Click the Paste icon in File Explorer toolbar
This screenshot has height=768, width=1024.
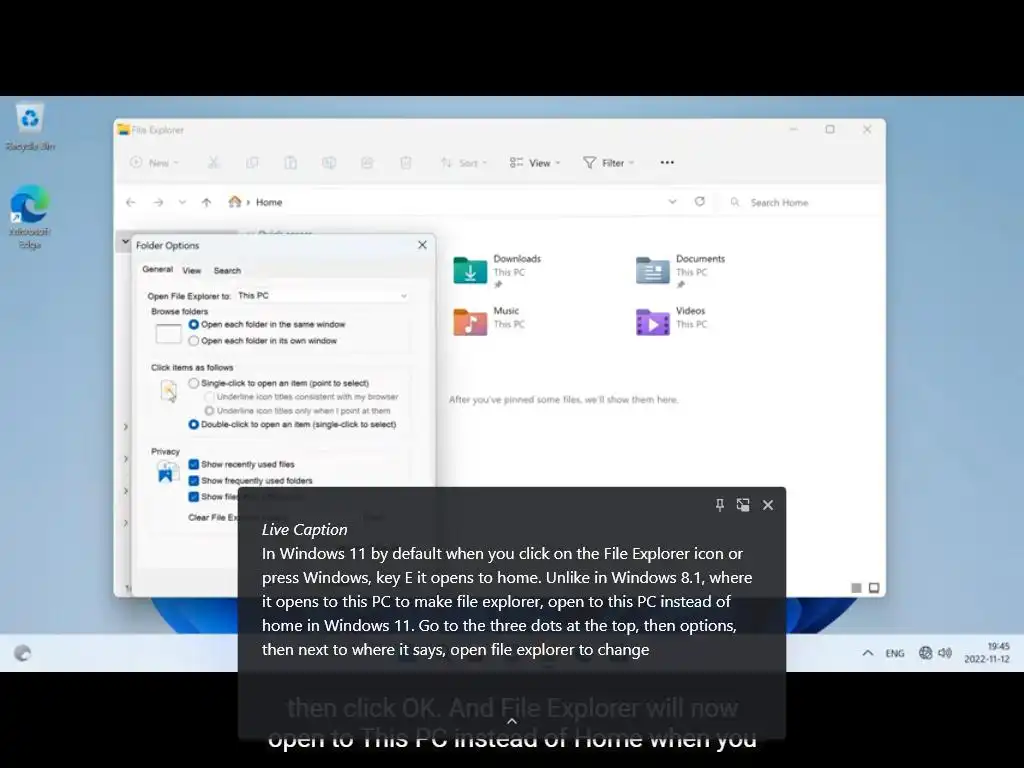pos(291,163)
